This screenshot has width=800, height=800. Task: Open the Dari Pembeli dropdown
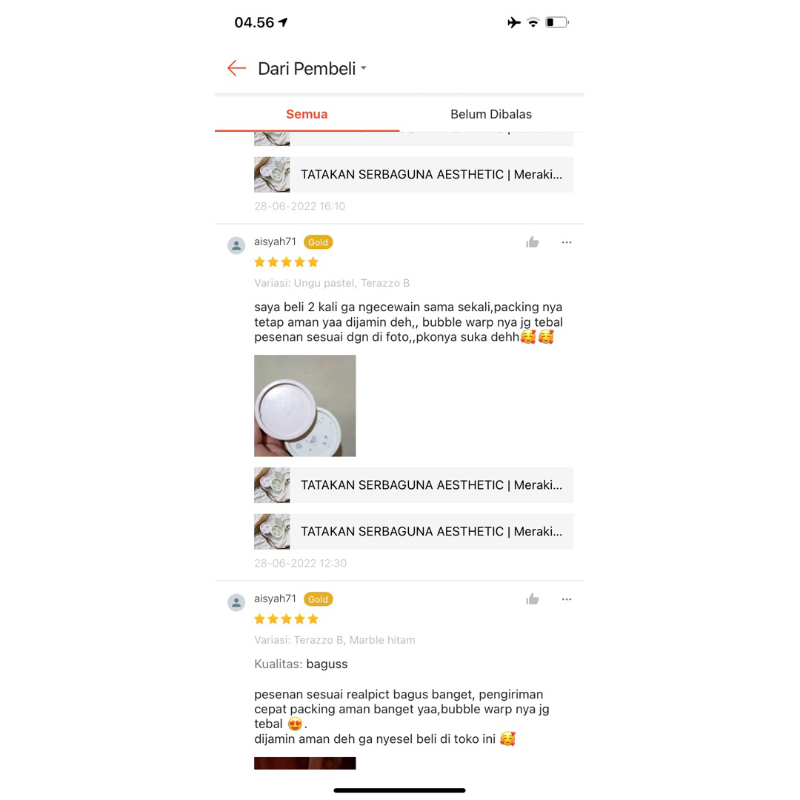312,68
